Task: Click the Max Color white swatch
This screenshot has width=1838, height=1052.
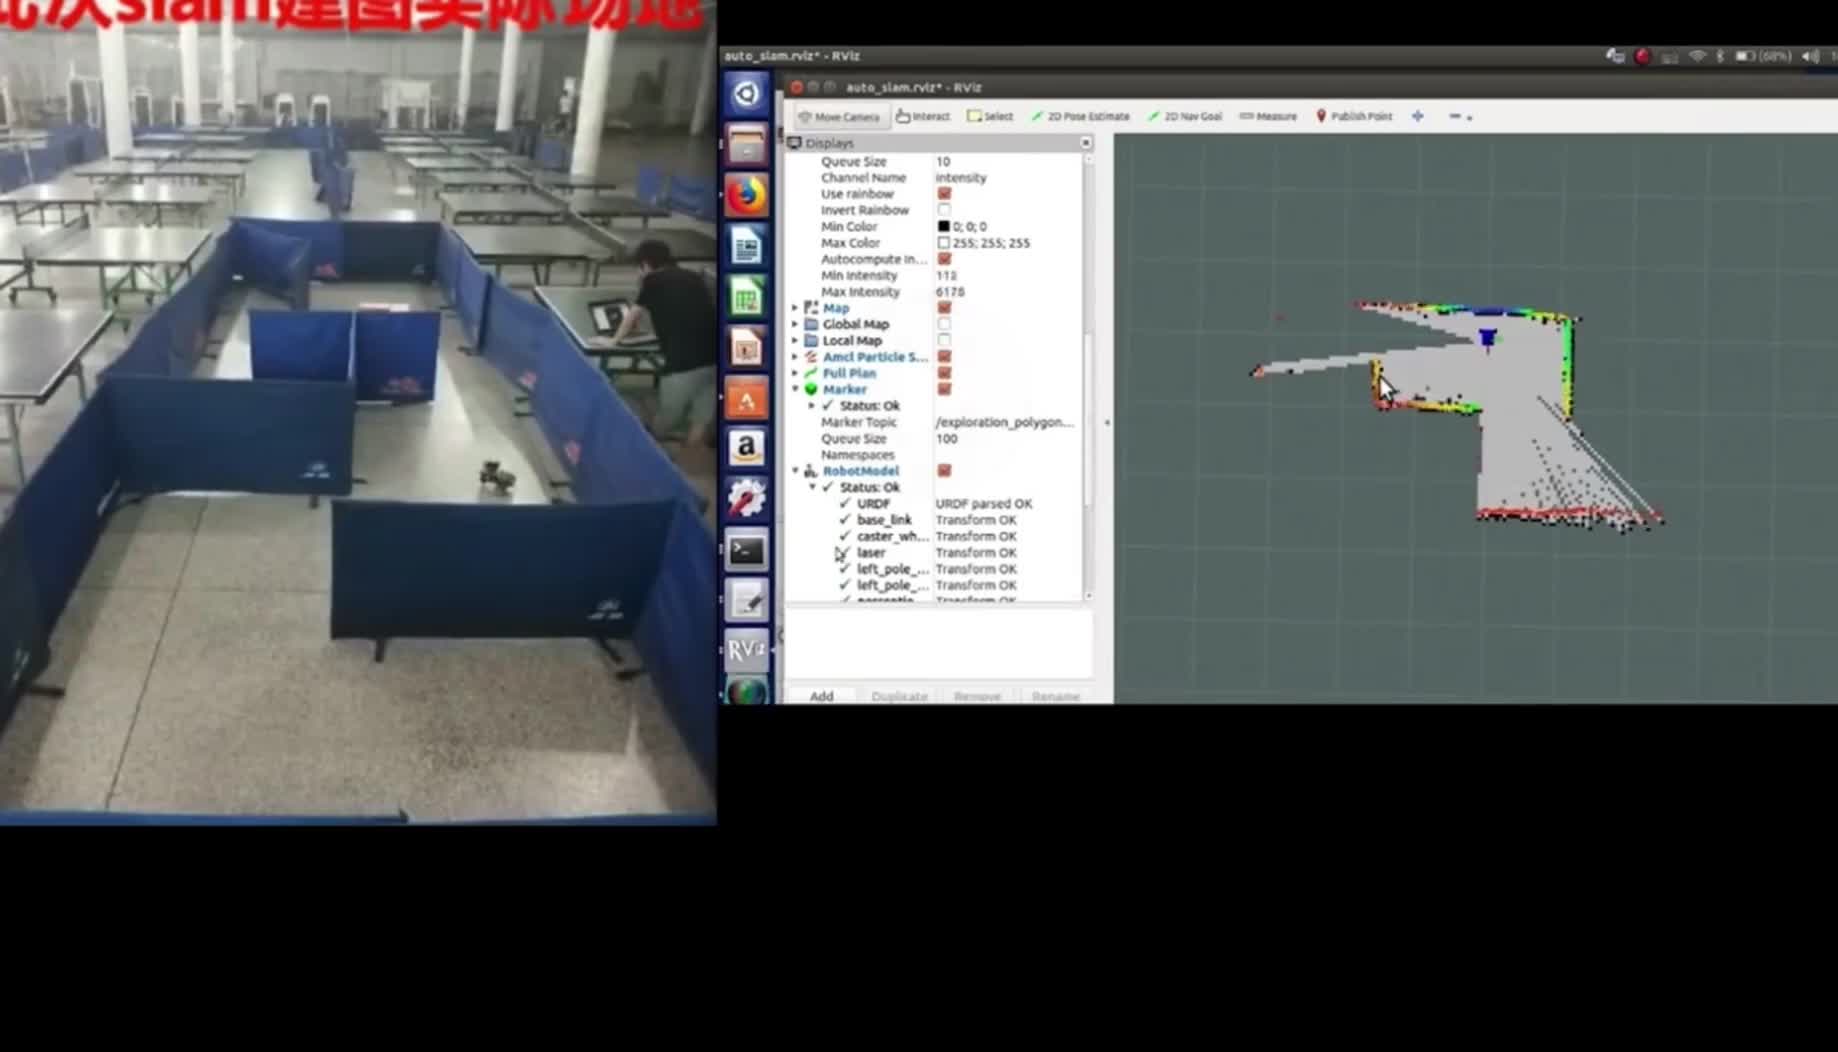Action: pyautogui.click(x=943, y=243)
